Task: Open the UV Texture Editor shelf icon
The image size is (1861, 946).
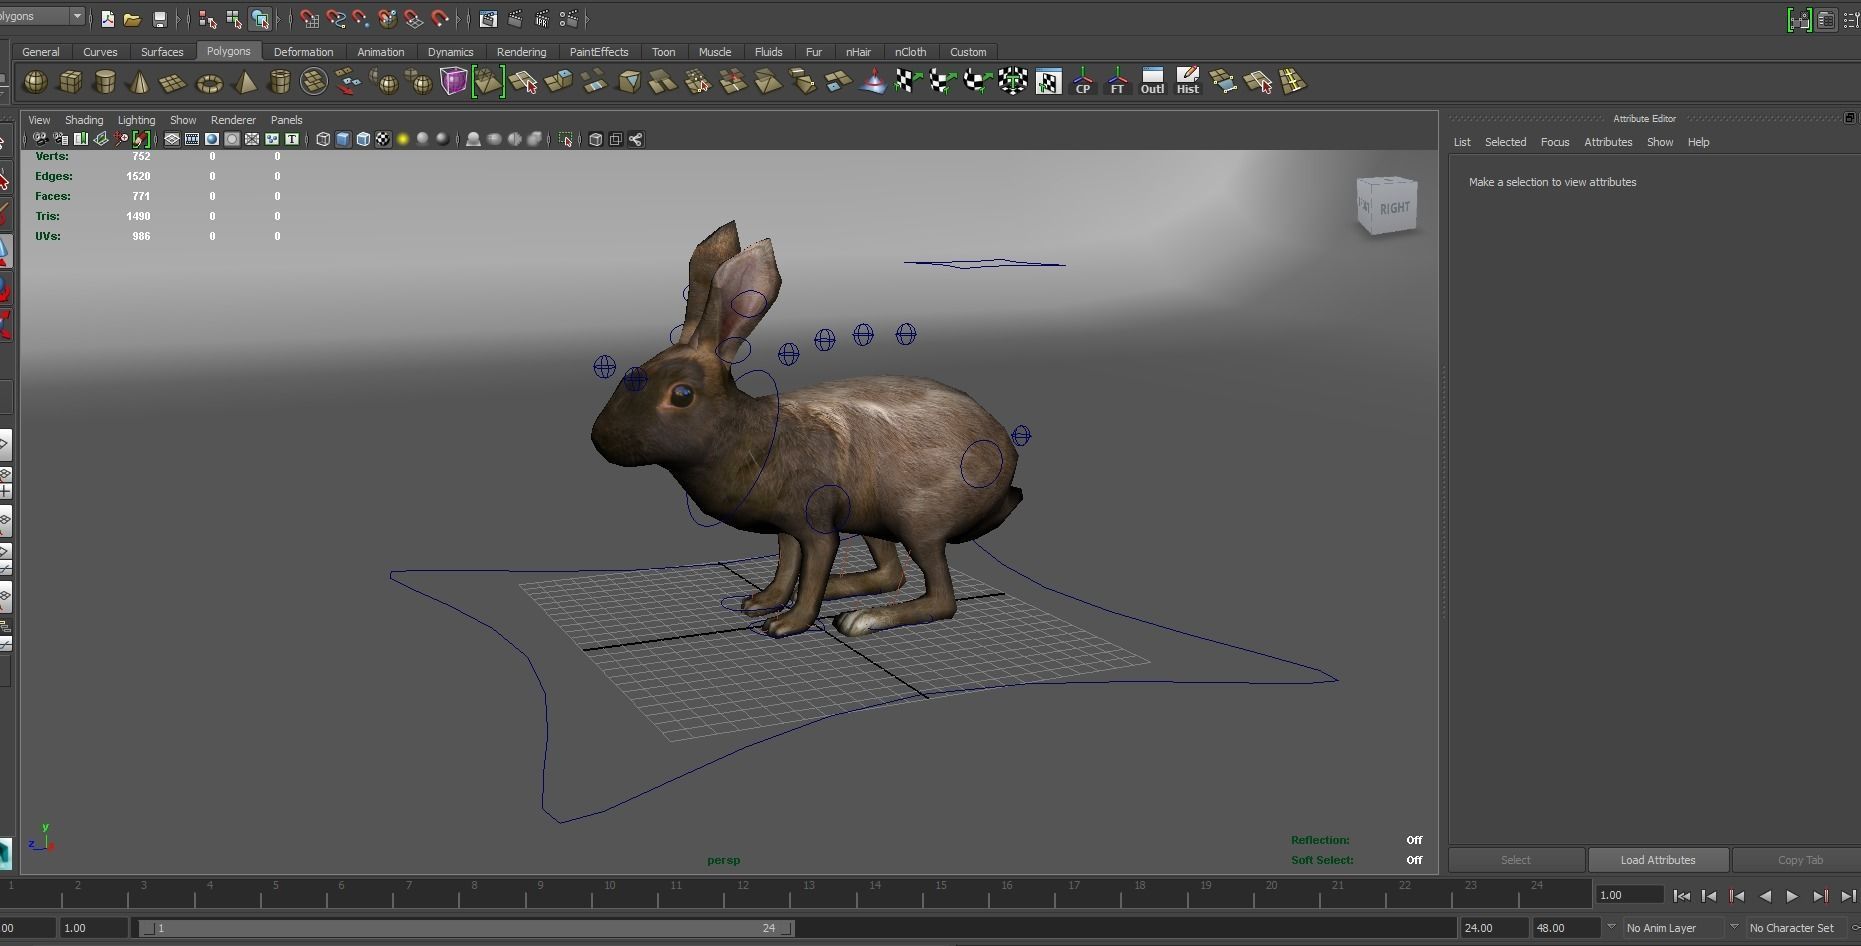Action: 1048,82
